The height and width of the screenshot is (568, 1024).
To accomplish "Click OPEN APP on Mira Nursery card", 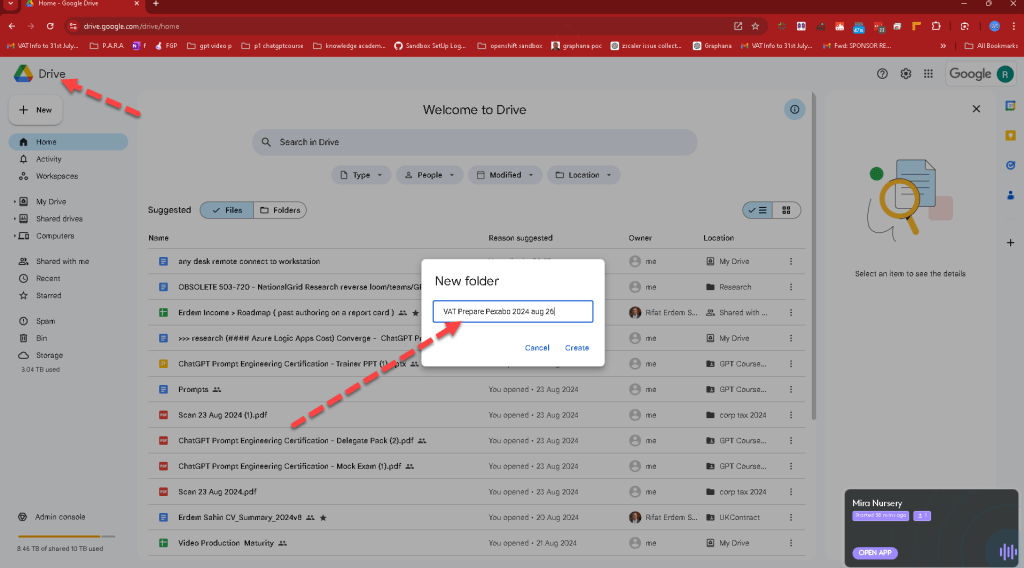I will coord(875,553).
